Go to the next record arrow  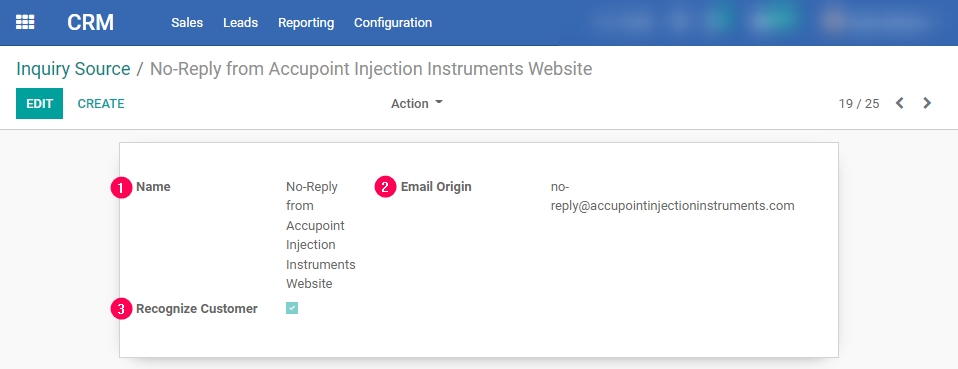(x=927, y=103)
